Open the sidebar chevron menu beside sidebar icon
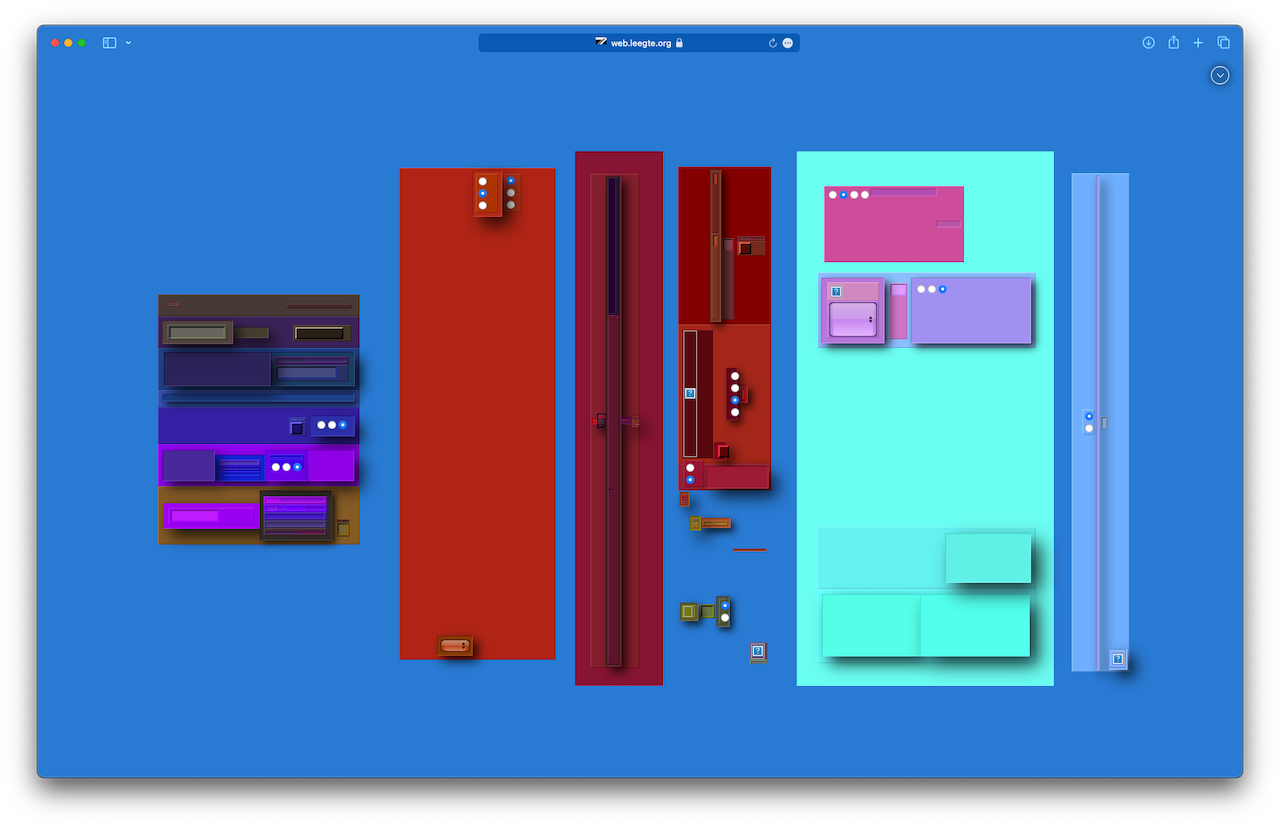The image size is (1280, 827). tap(128, 43)
